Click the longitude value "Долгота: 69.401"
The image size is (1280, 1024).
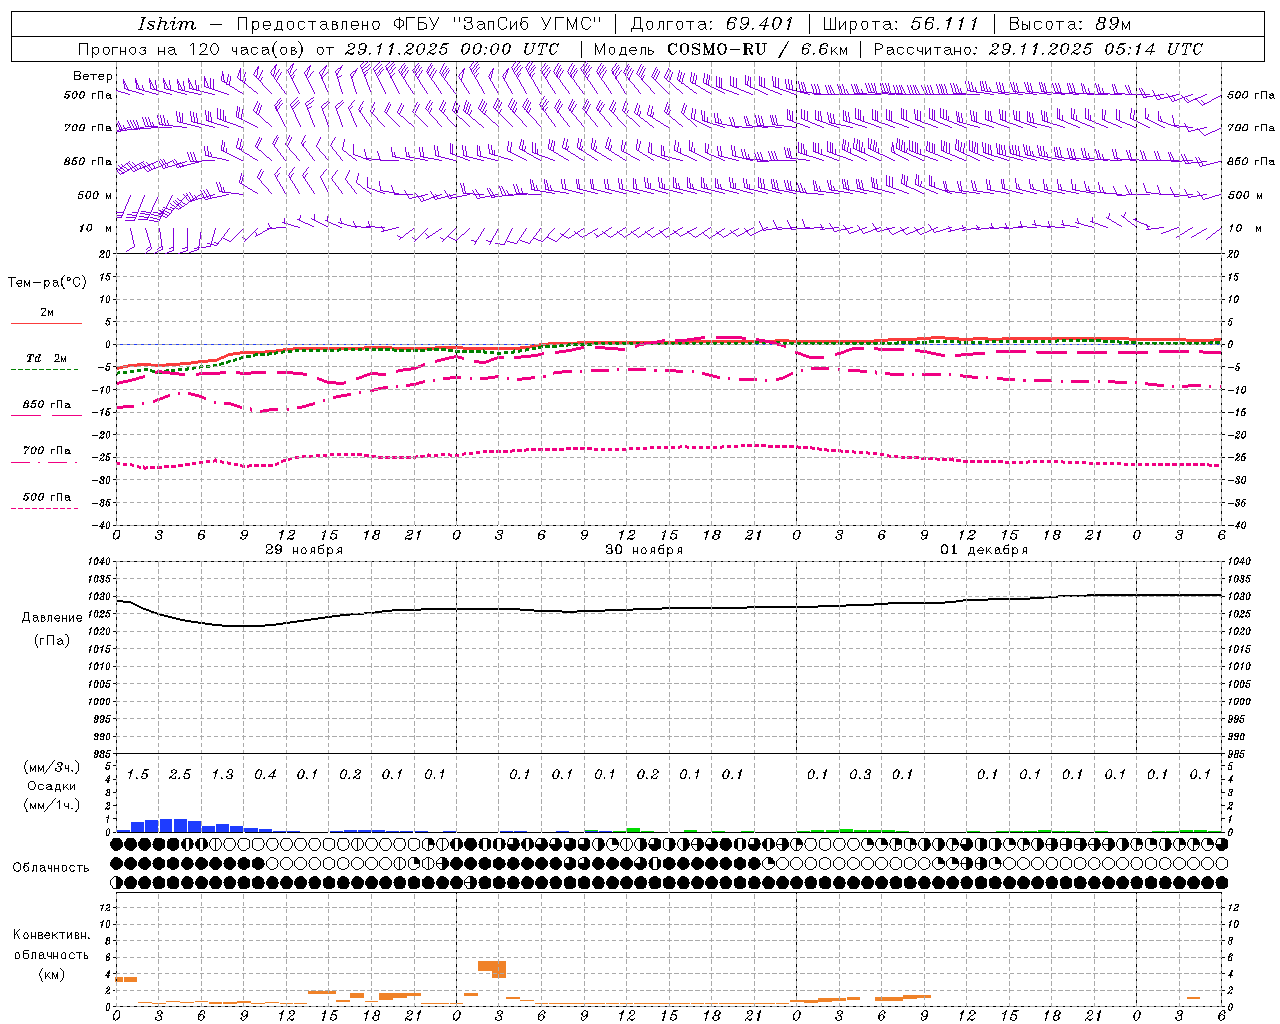(712, 24)
